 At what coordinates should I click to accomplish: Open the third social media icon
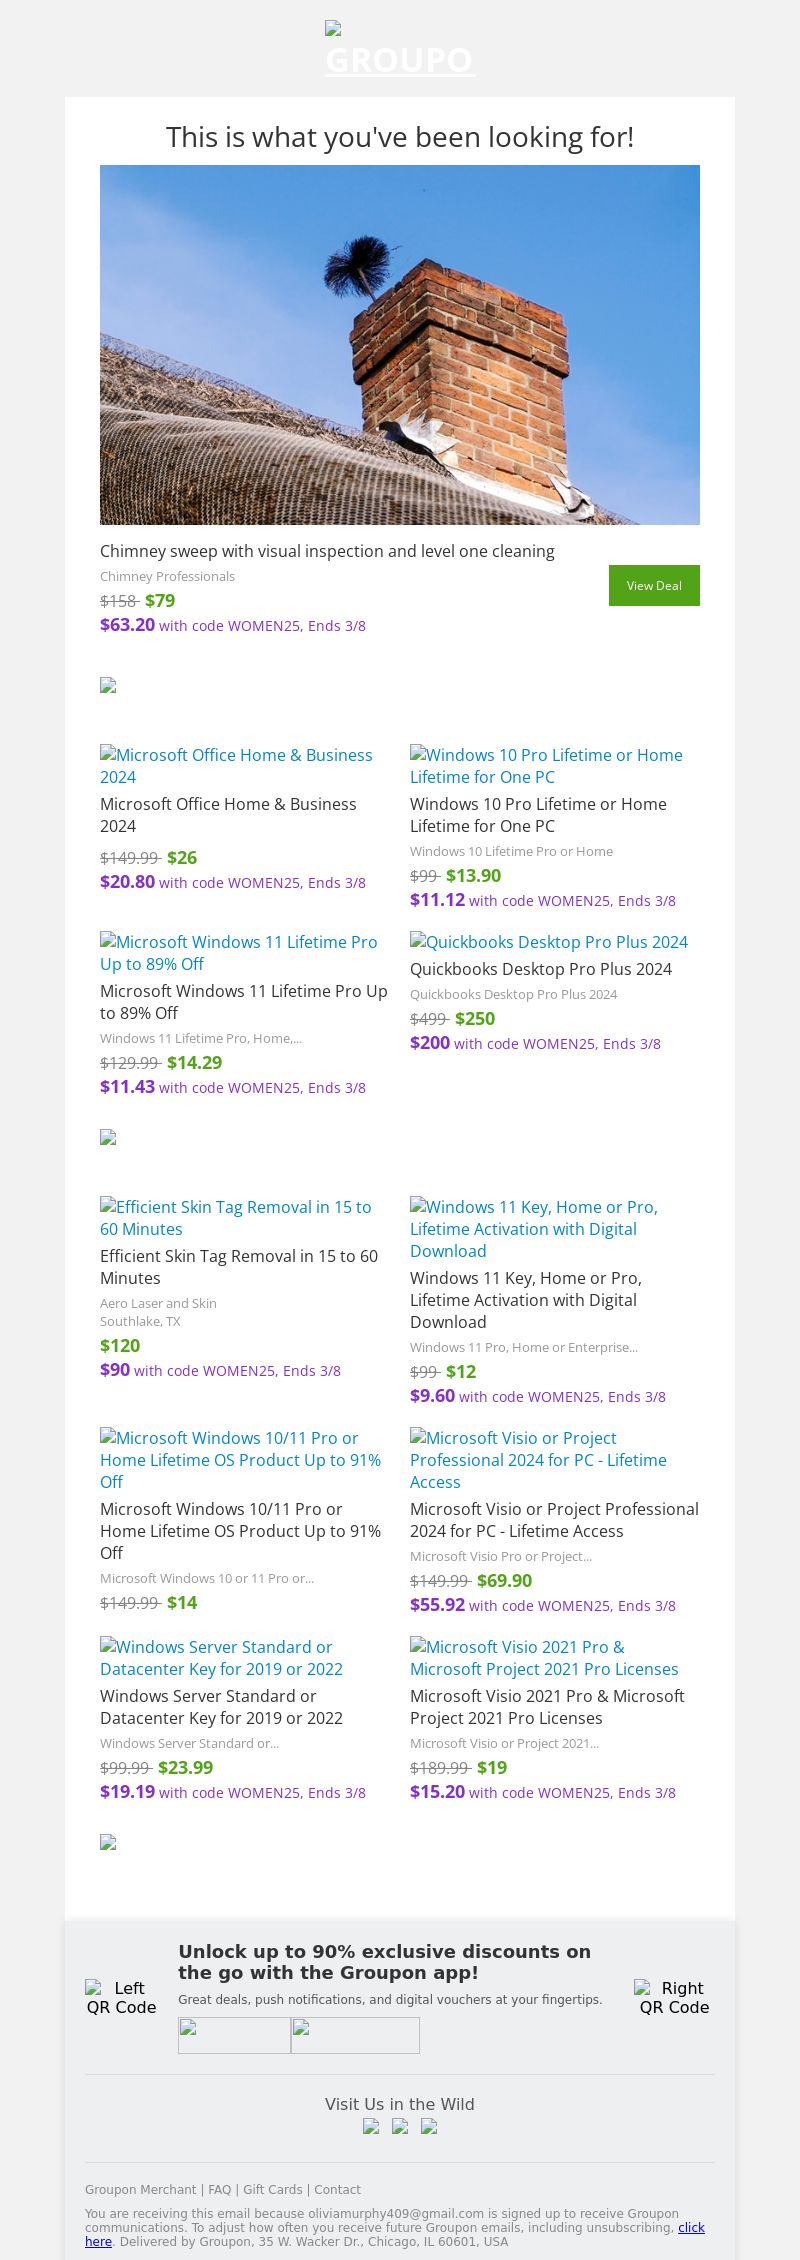429,2126
